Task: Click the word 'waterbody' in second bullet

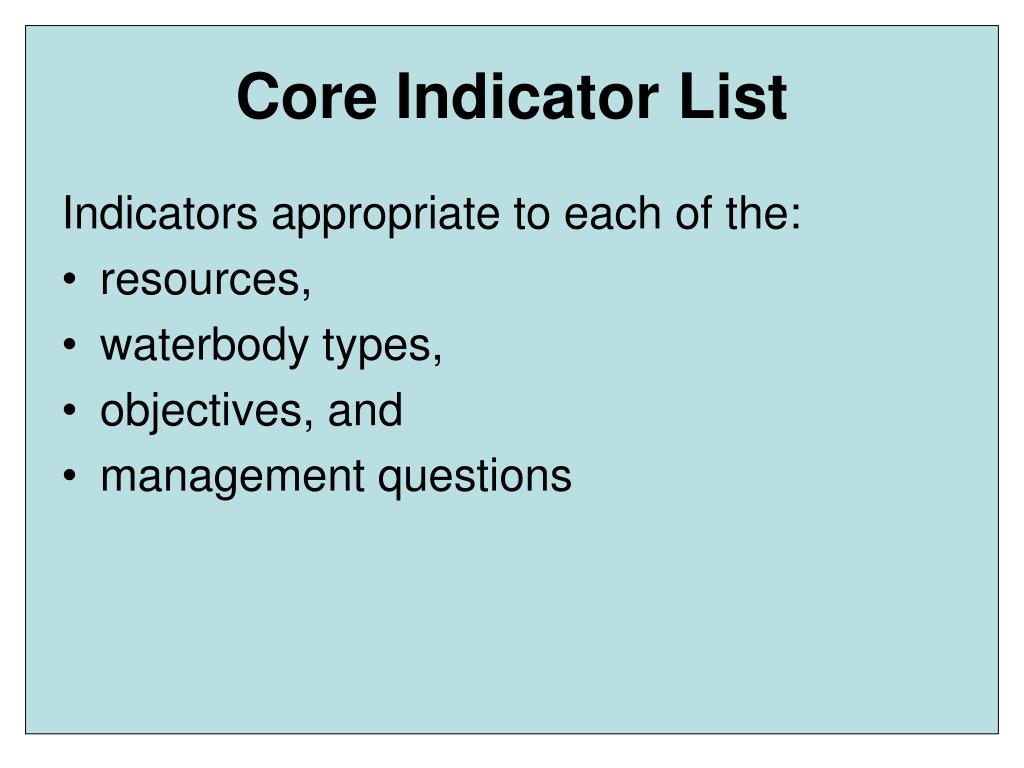Action: pyautogui.click(x=204, y=346)
